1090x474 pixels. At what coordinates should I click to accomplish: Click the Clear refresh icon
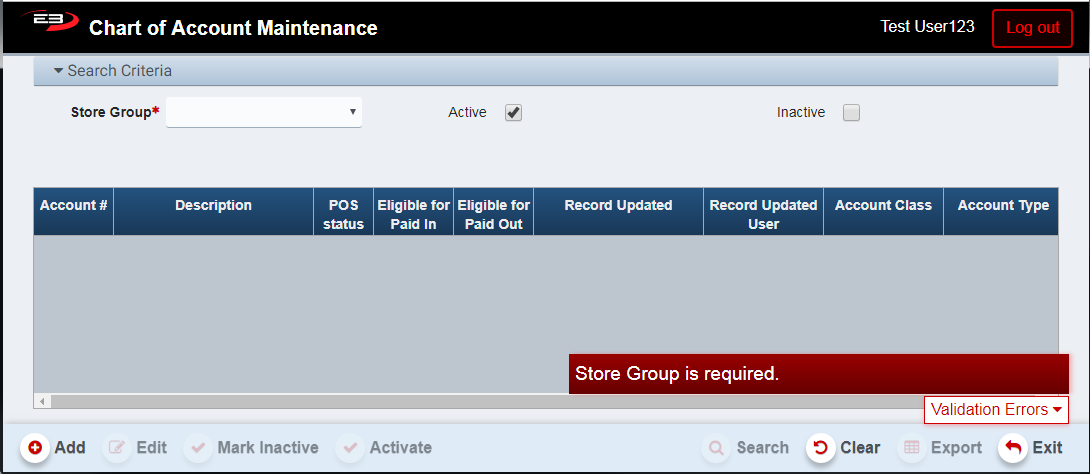[x=821, y=448]
